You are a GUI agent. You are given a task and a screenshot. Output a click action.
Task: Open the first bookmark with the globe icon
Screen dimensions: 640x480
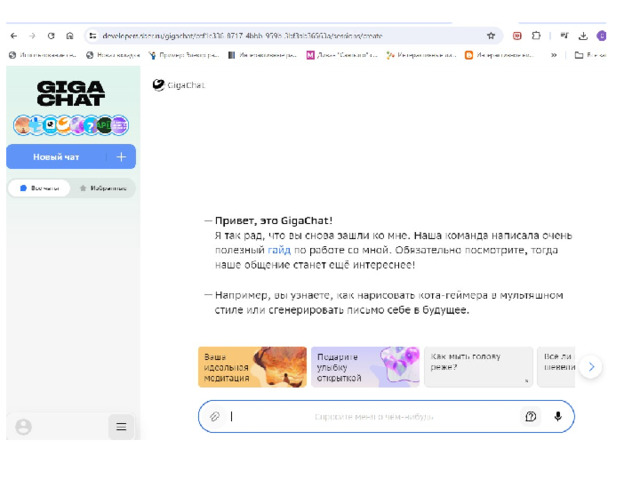pos(42,55)
